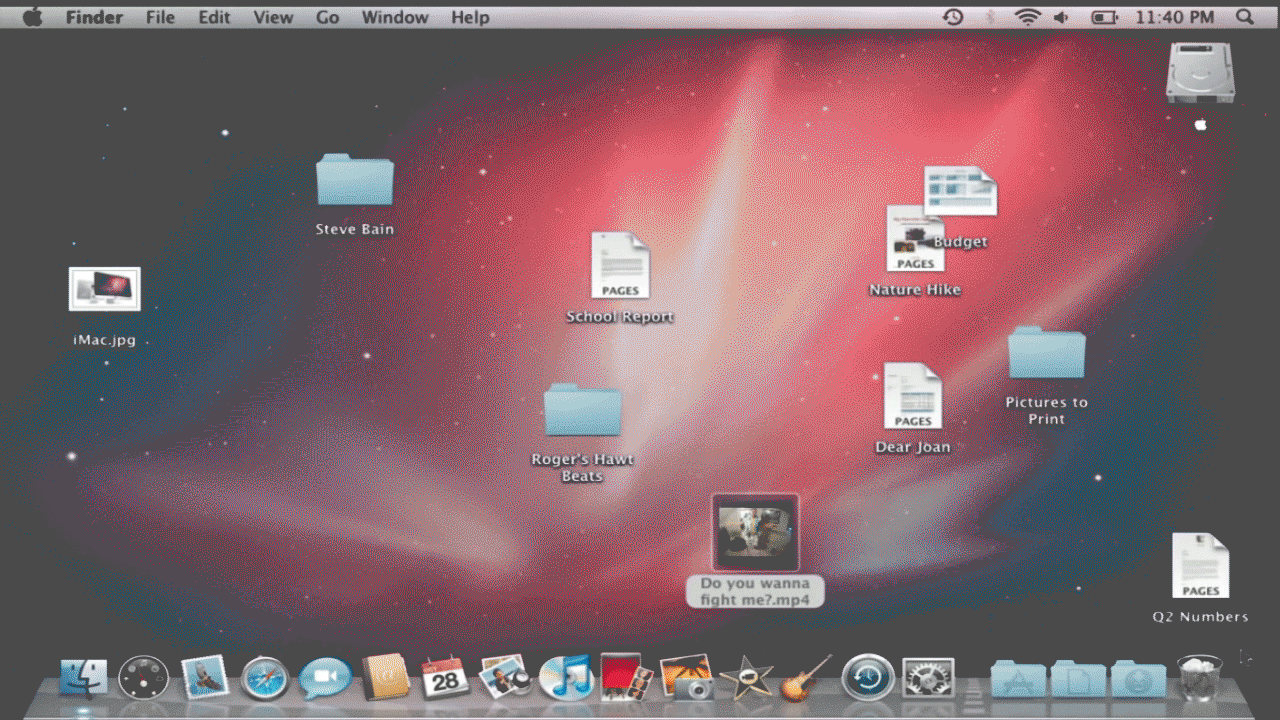Launch Mail from the Dock
Screen dimensions: 1280x720
click(204, 676)
